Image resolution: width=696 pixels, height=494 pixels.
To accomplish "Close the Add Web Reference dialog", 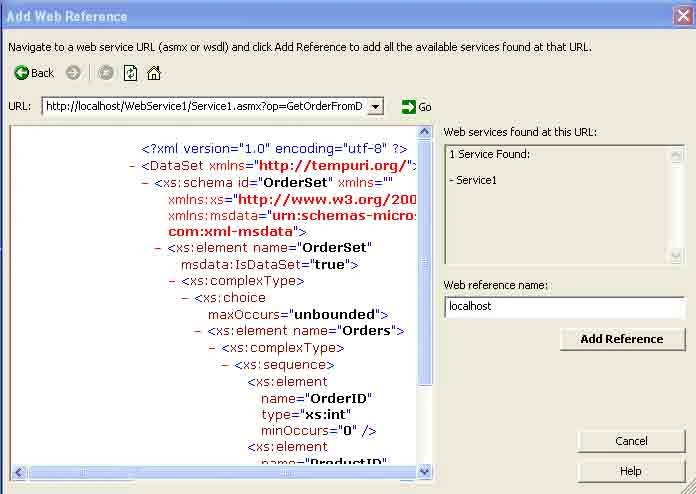I will pyautogui.click(x=684, y=16).
